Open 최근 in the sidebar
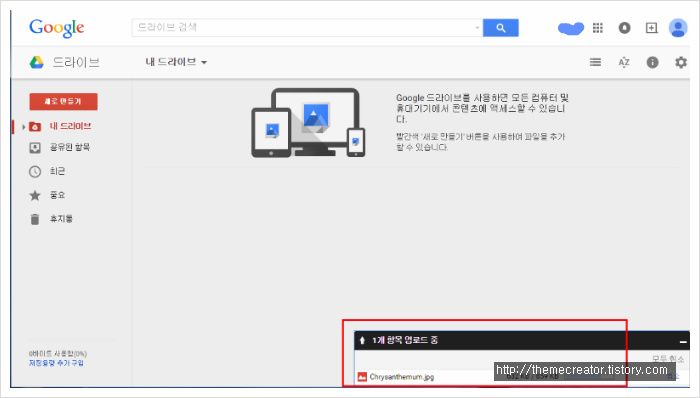The height and width of the screenshot is (398, 700). (58, 171)
